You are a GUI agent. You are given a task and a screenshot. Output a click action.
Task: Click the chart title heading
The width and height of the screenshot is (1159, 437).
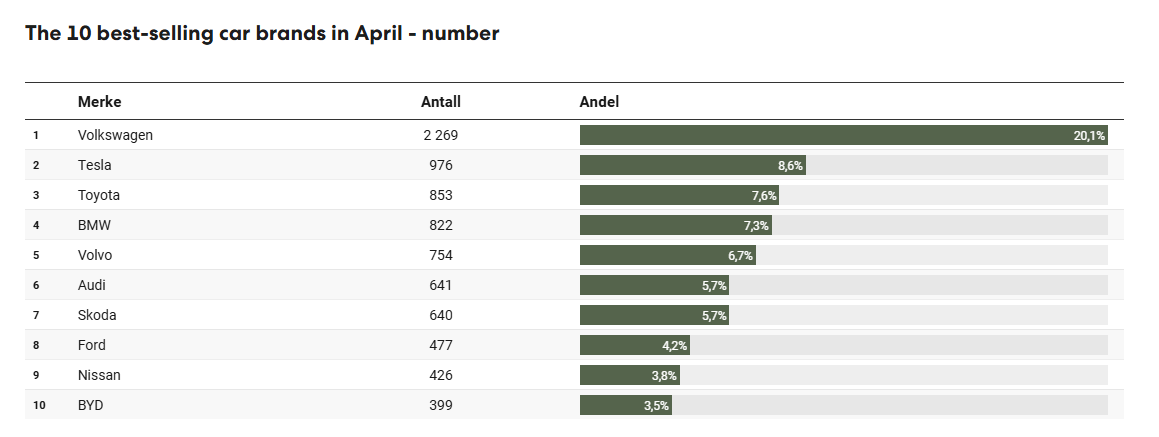pyautogui.click(x=262, y=33)
